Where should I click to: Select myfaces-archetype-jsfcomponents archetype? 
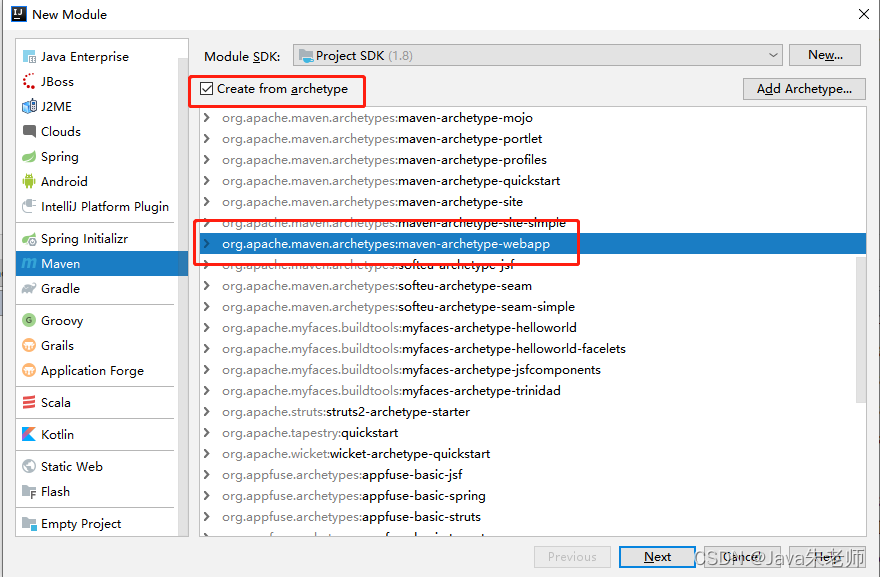point(533,370)
